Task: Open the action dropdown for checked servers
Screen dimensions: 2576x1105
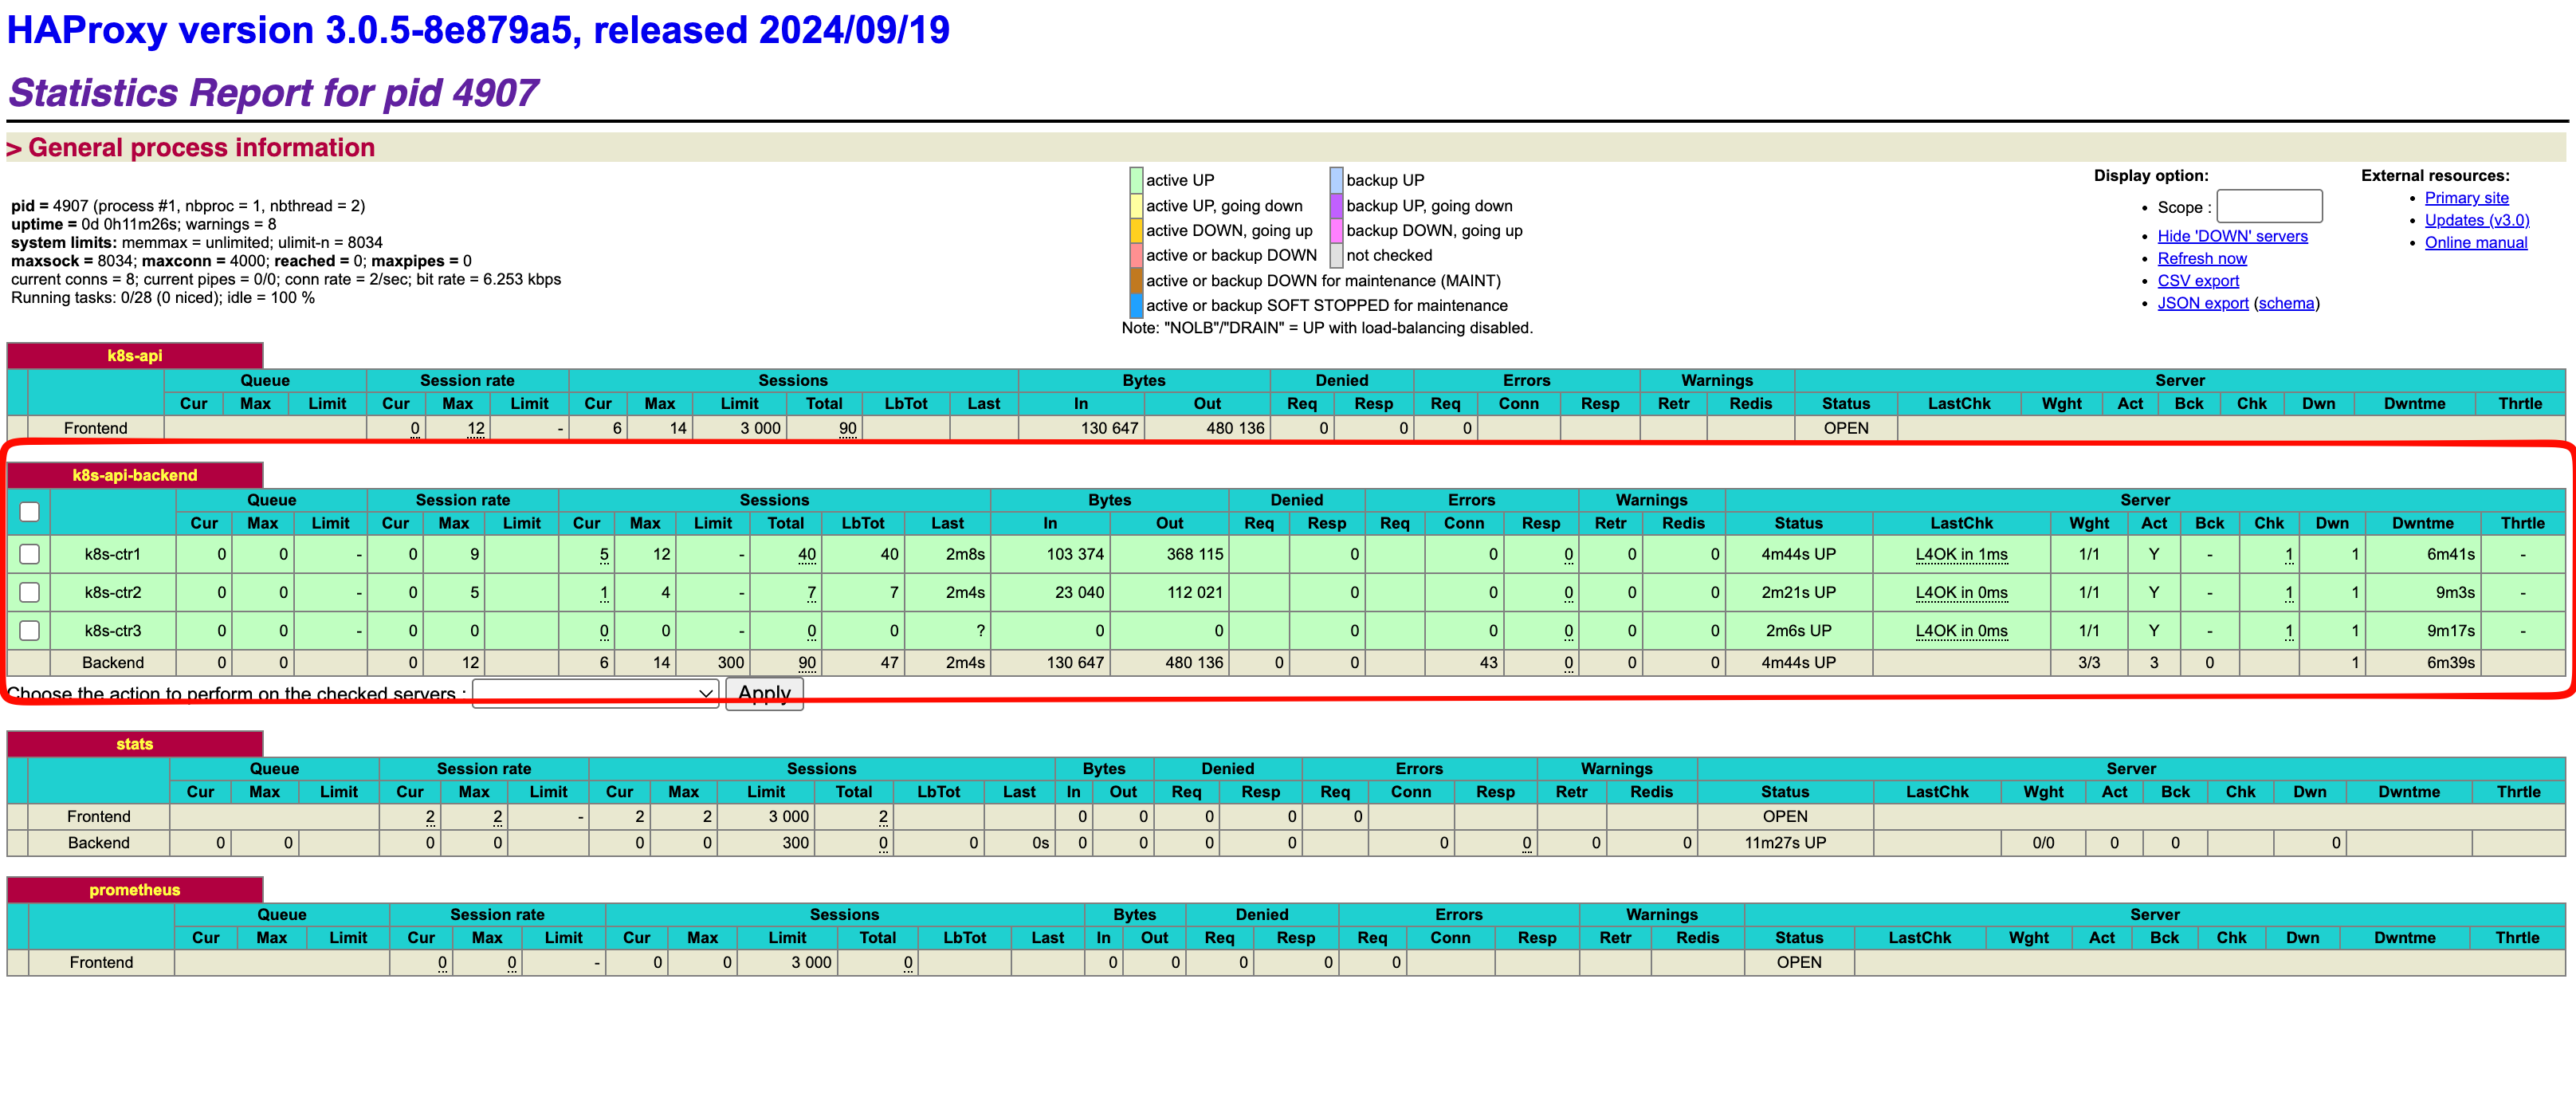Action: (595, 693)
